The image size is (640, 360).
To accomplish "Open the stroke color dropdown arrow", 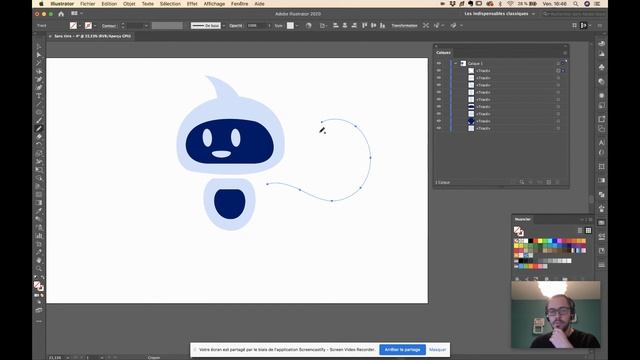I will point(95,26).
